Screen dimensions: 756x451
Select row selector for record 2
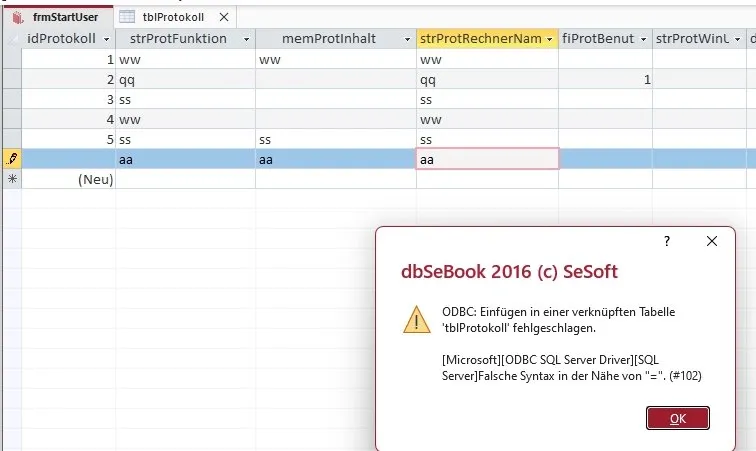tap(12, 79)
